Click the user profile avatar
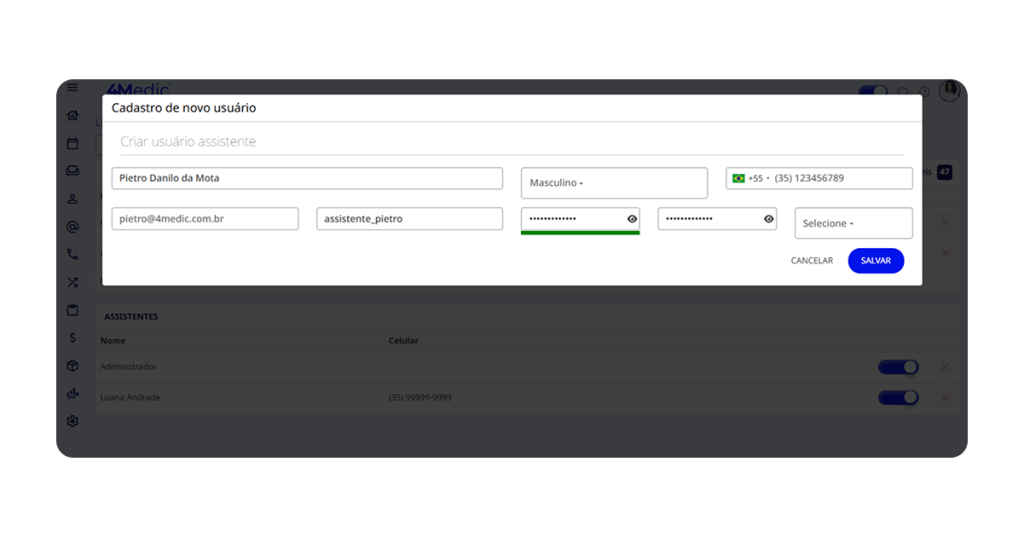Screen dimensions: 1024x537 coord(949,91)
